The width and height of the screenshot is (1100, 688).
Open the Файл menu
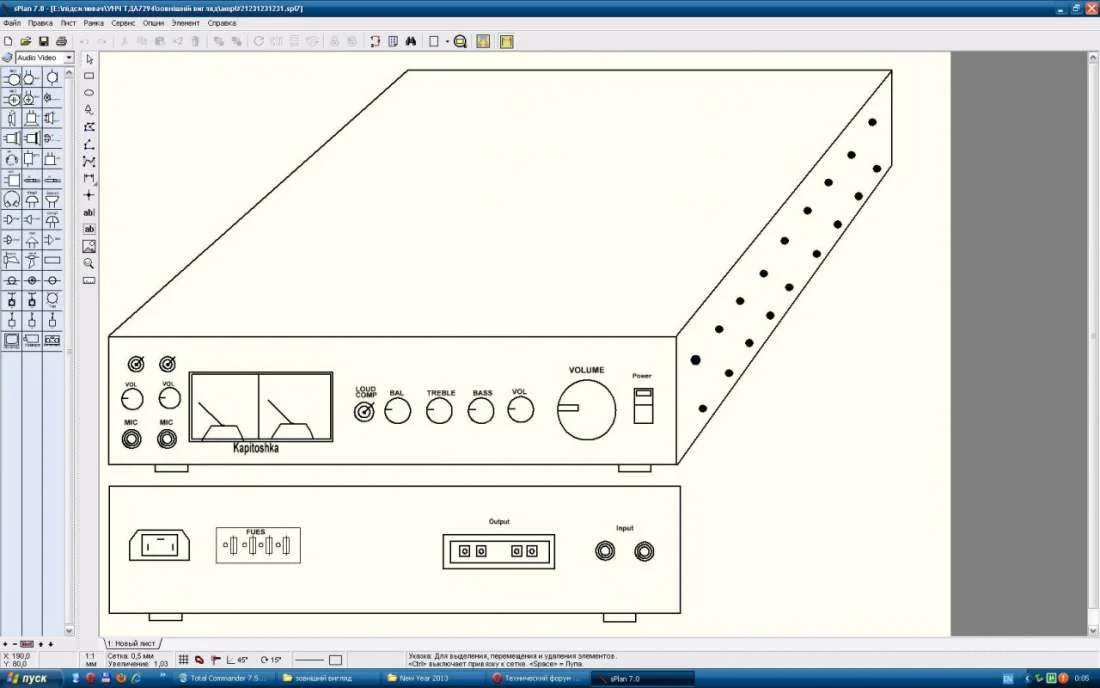tap(12, 23)
